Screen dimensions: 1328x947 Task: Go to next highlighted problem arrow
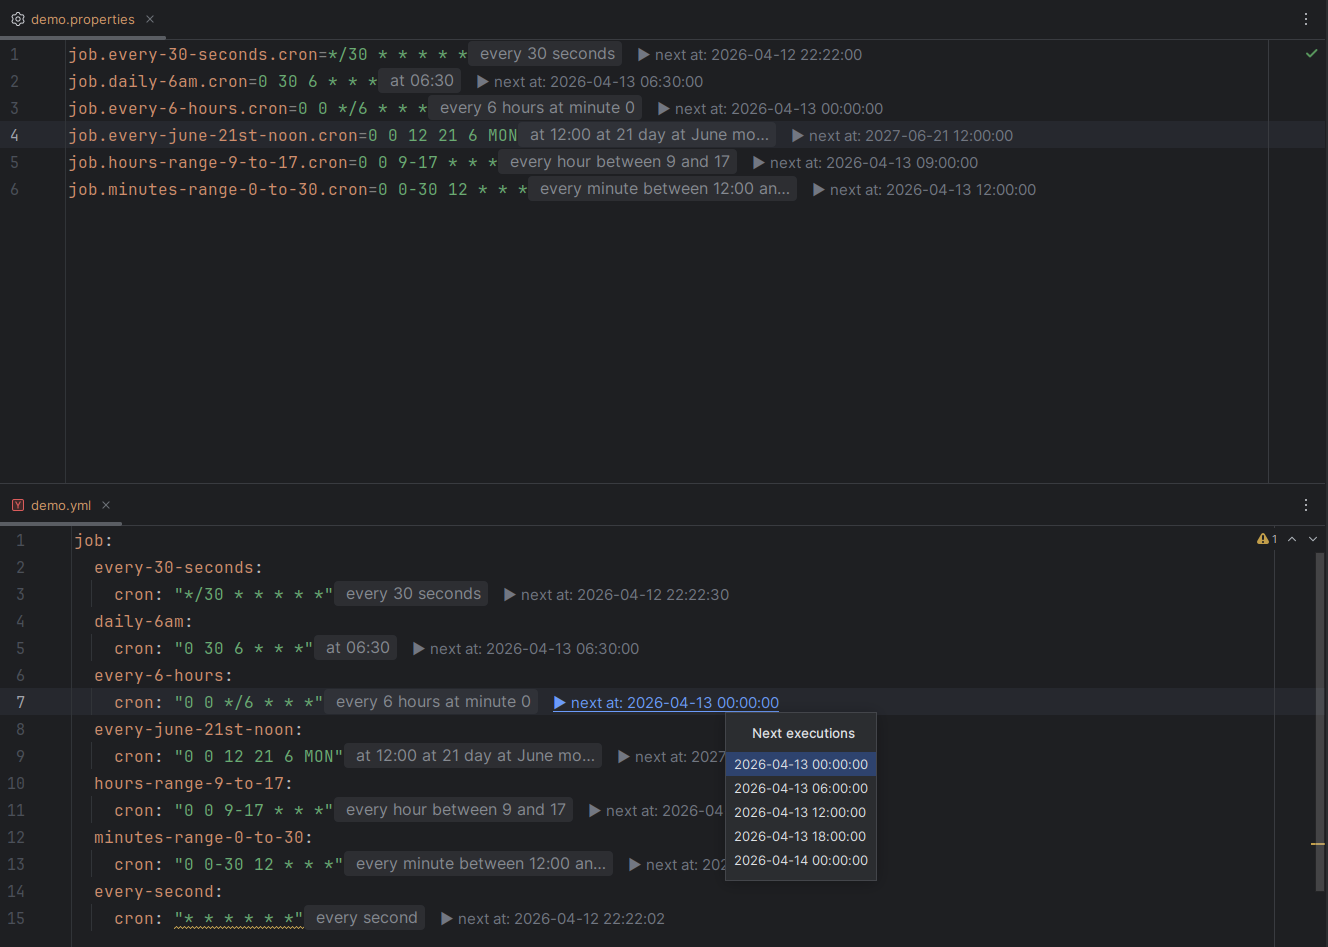pyautogui.click(x=1313, y=539)
